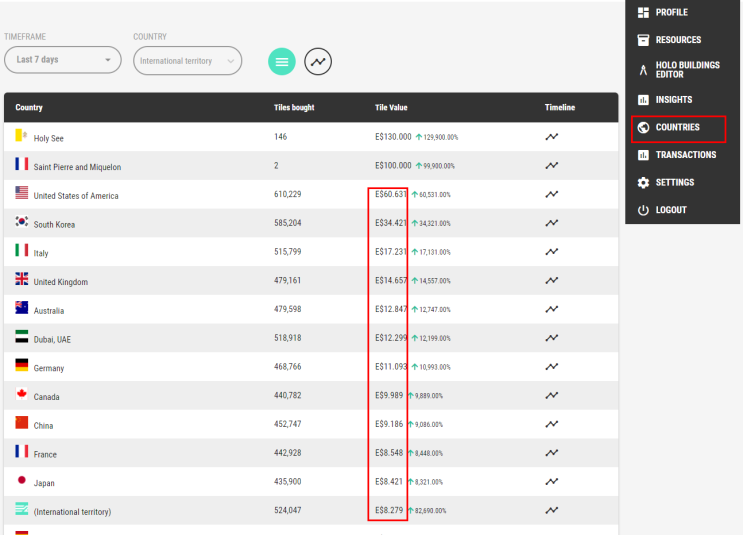Open timeline chart for South Korea
The width and height of the screenshot is (743, 535).
tap(552, 223)
